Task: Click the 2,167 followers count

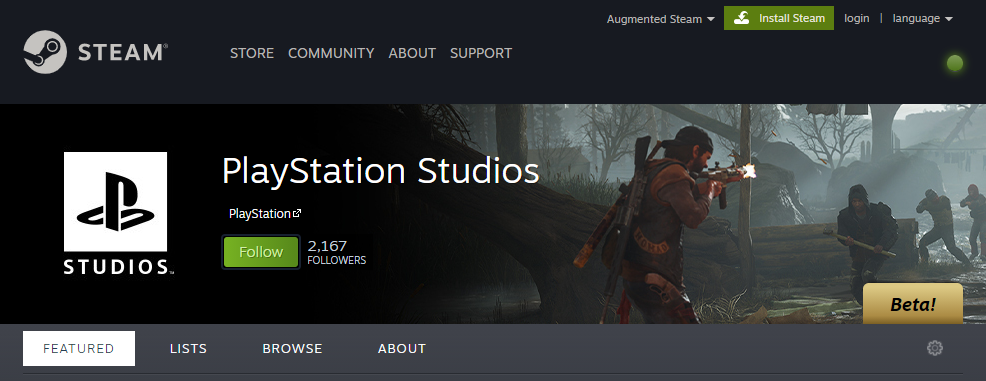Action: (336, 252)
